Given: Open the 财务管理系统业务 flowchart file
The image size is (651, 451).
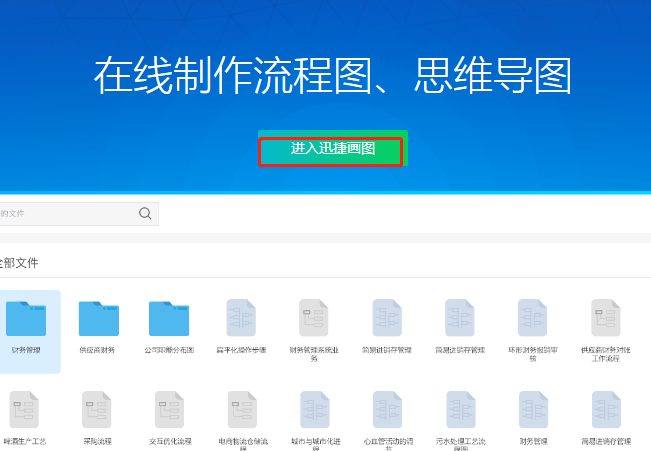Looking at the screenshot, I should (x=314, y=318).
